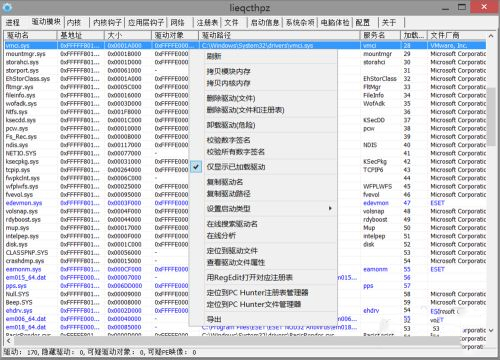This screenshot has width=500, height=360.
Task: Select 卸载驱动(危险) menu entry
Action: (x=231, y=125)
